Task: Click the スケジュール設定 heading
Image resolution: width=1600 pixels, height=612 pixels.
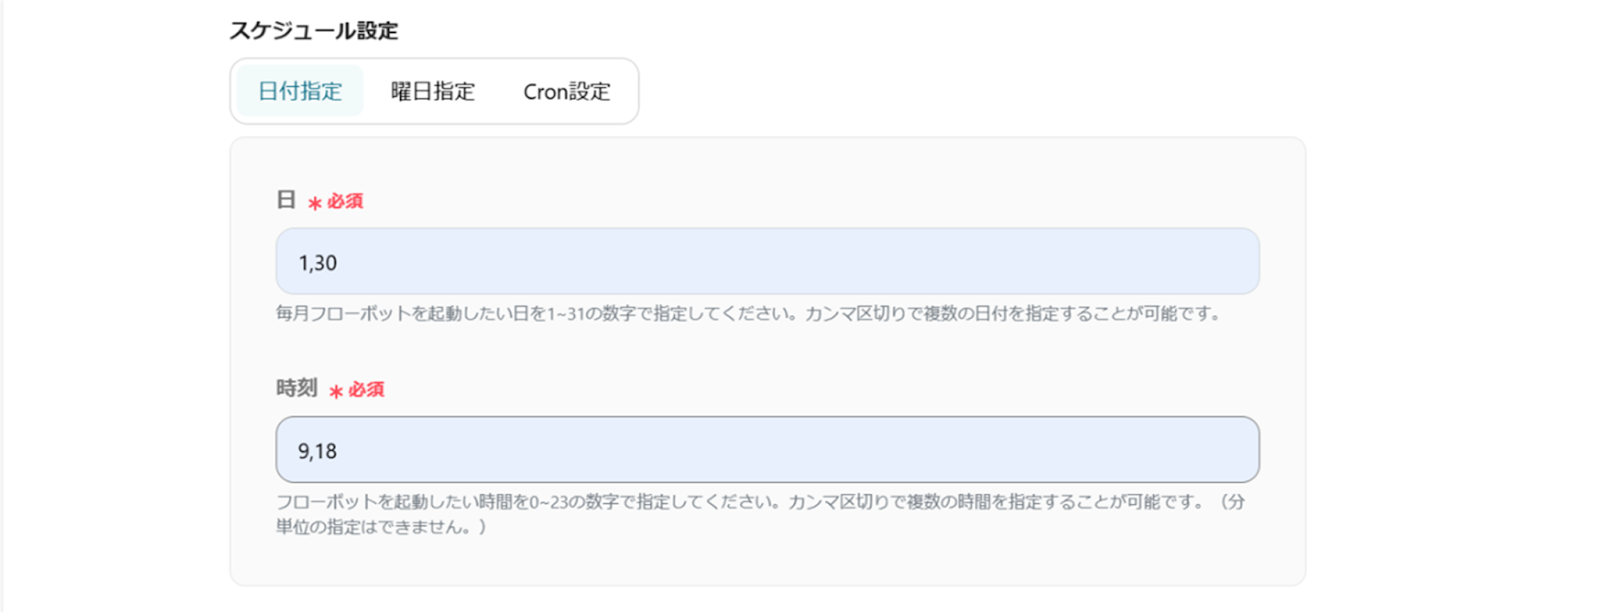Action: coord(314,31)
